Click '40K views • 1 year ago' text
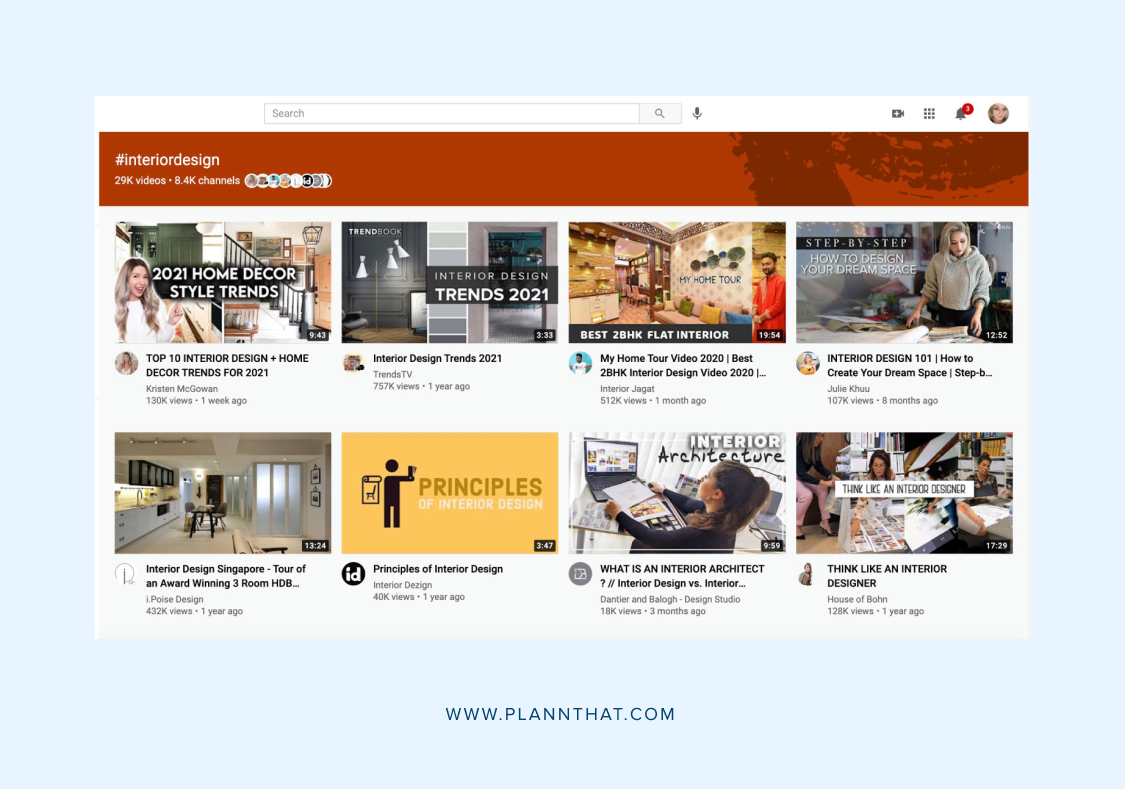 419,597
